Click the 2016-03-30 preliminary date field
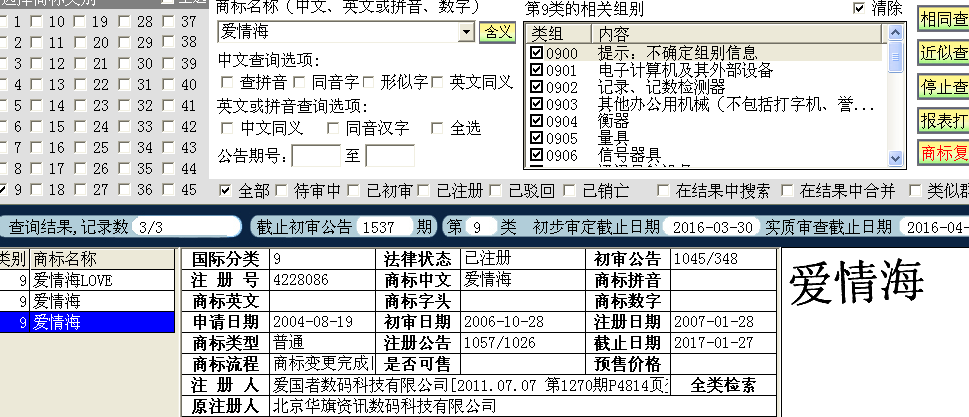The width and height of the screenshot is (969, 417). 711,227
